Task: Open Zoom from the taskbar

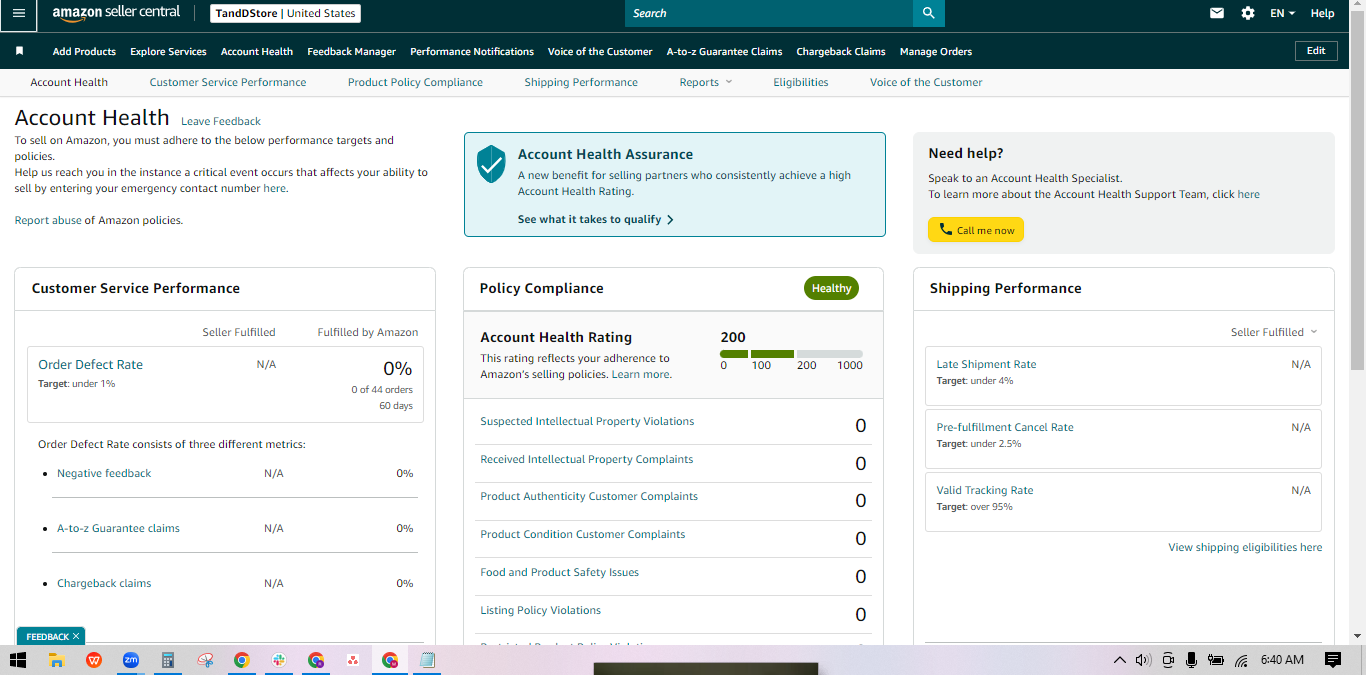Action: point(131,660)
